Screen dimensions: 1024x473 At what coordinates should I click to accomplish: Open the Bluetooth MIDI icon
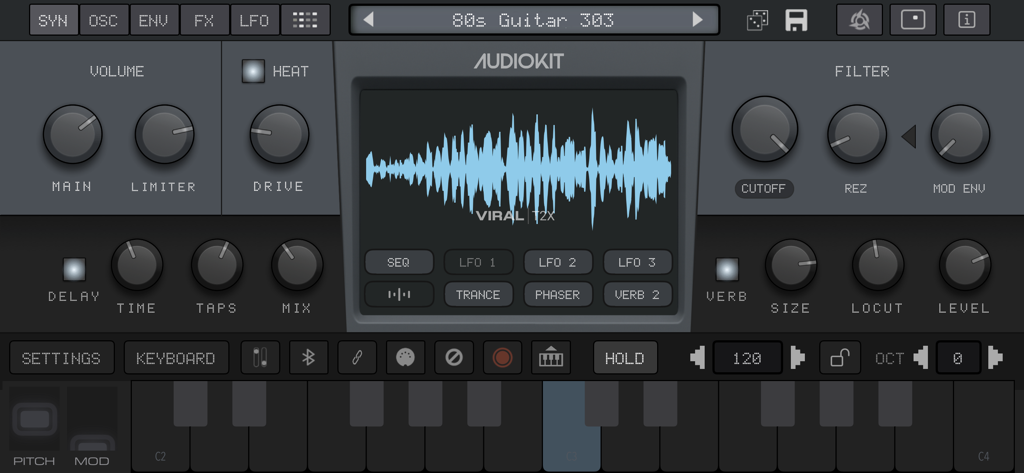[308, 357]
